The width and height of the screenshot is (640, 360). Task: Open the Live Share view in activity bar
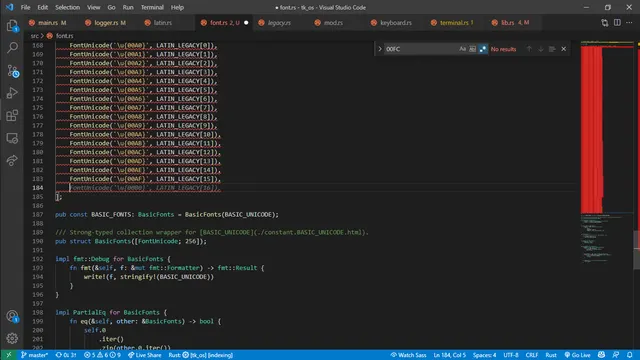[12, 160]
